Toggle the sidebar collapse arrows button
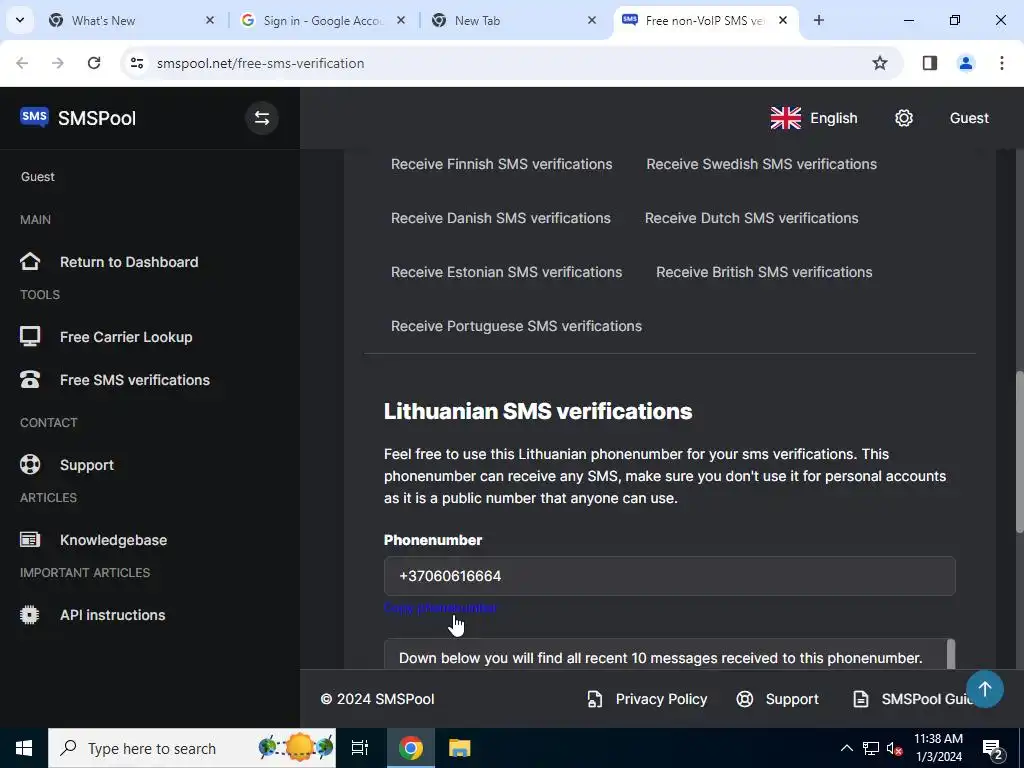This screenshot has width=1024, height=768. point(262,118)
